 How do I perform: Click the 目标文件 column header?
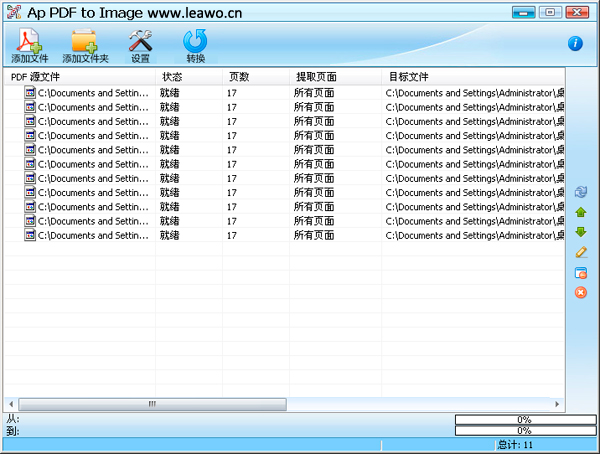point(473,77)
